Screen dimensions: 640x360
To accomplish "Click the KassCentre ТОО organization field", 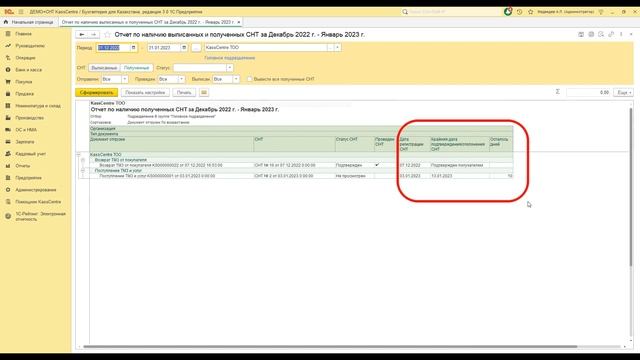I will click(x=266, y=48).
